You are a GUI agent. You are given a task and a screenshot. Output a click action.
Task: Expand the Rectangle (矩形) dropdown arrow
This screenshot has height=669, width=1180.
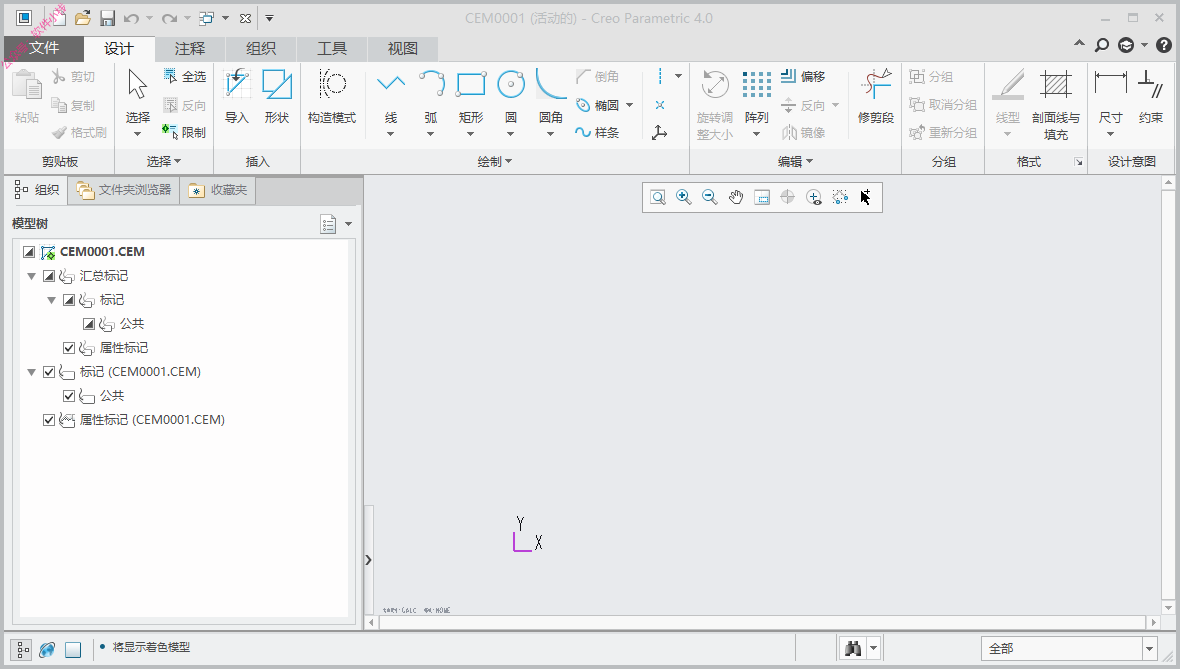[x=470, y=135]
